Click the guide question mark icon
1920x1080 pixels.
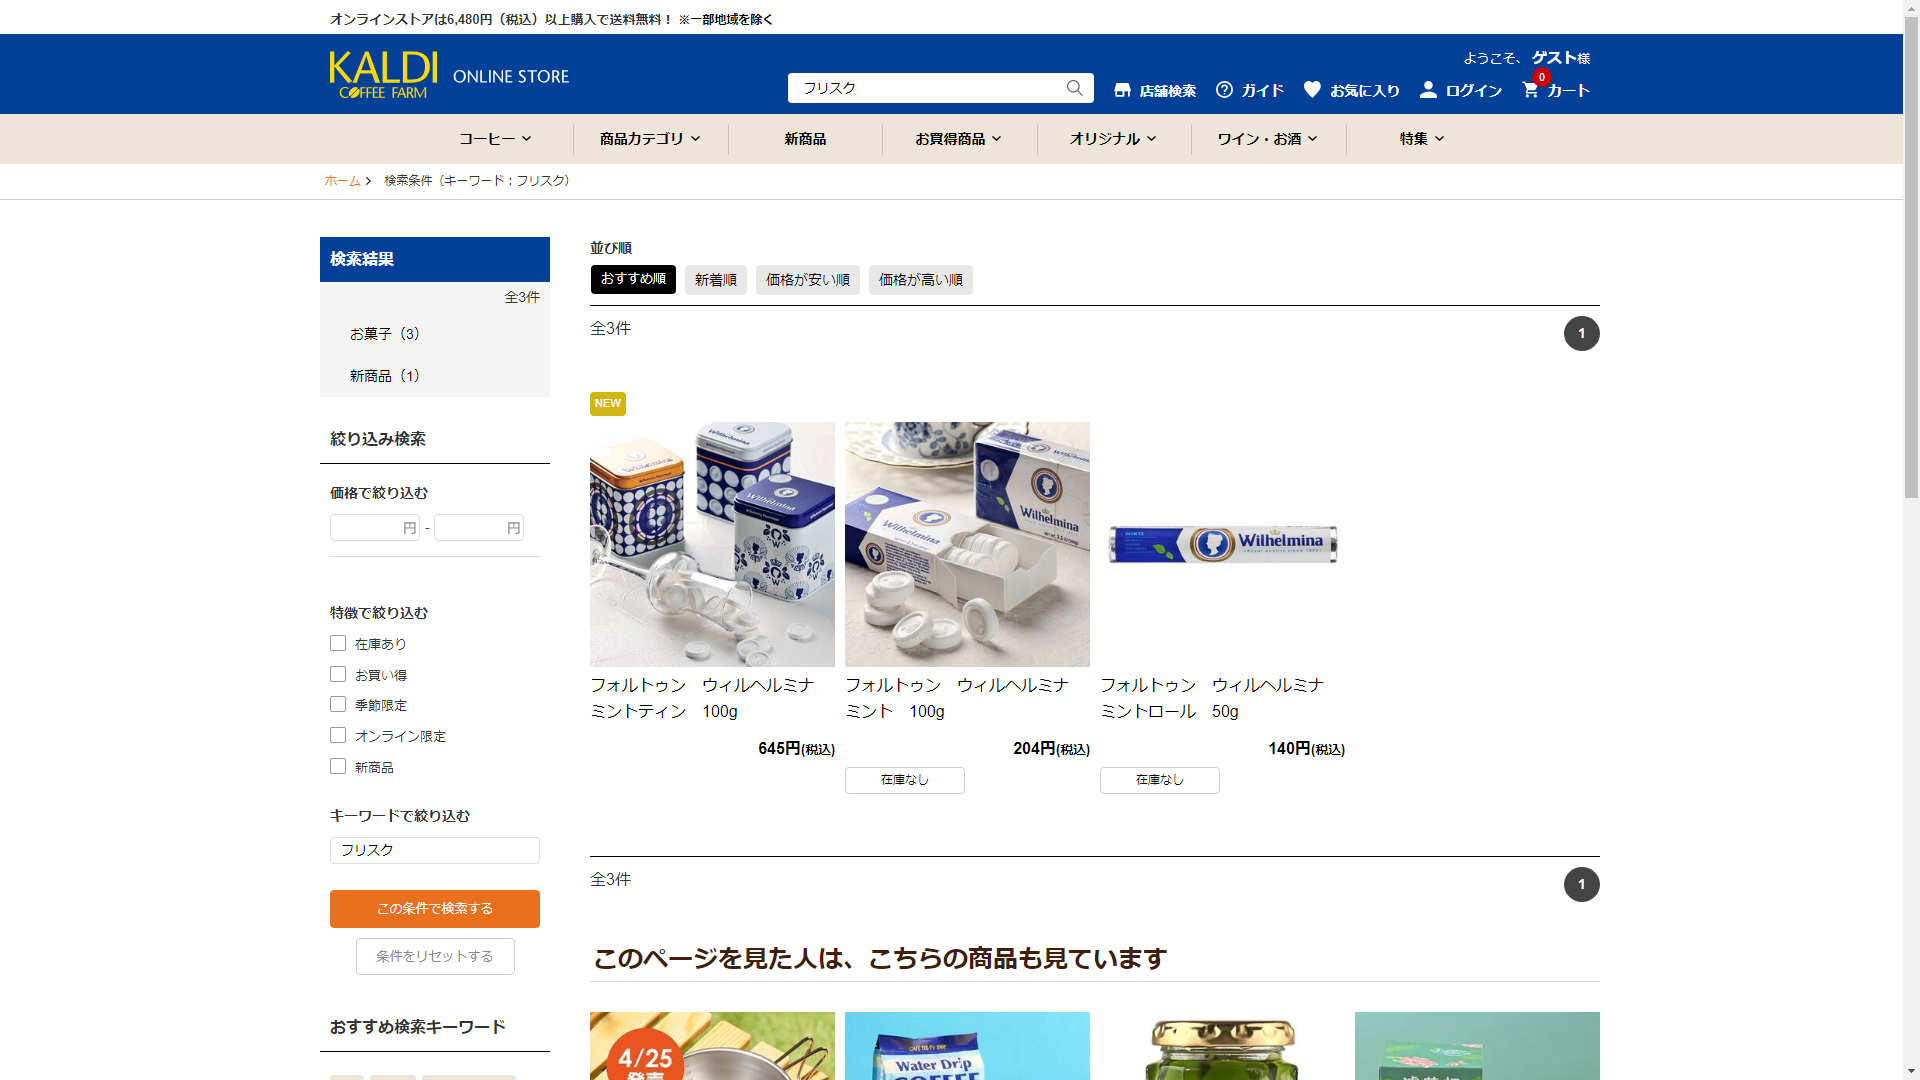tap(1224, 90)
